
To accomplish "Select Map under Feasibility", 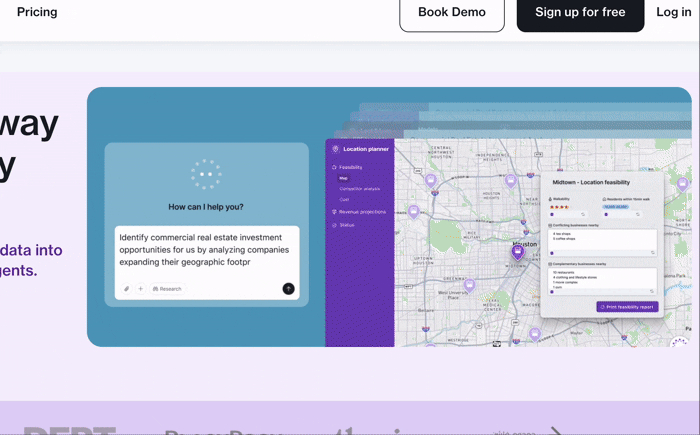I will [x=343, y=178].
